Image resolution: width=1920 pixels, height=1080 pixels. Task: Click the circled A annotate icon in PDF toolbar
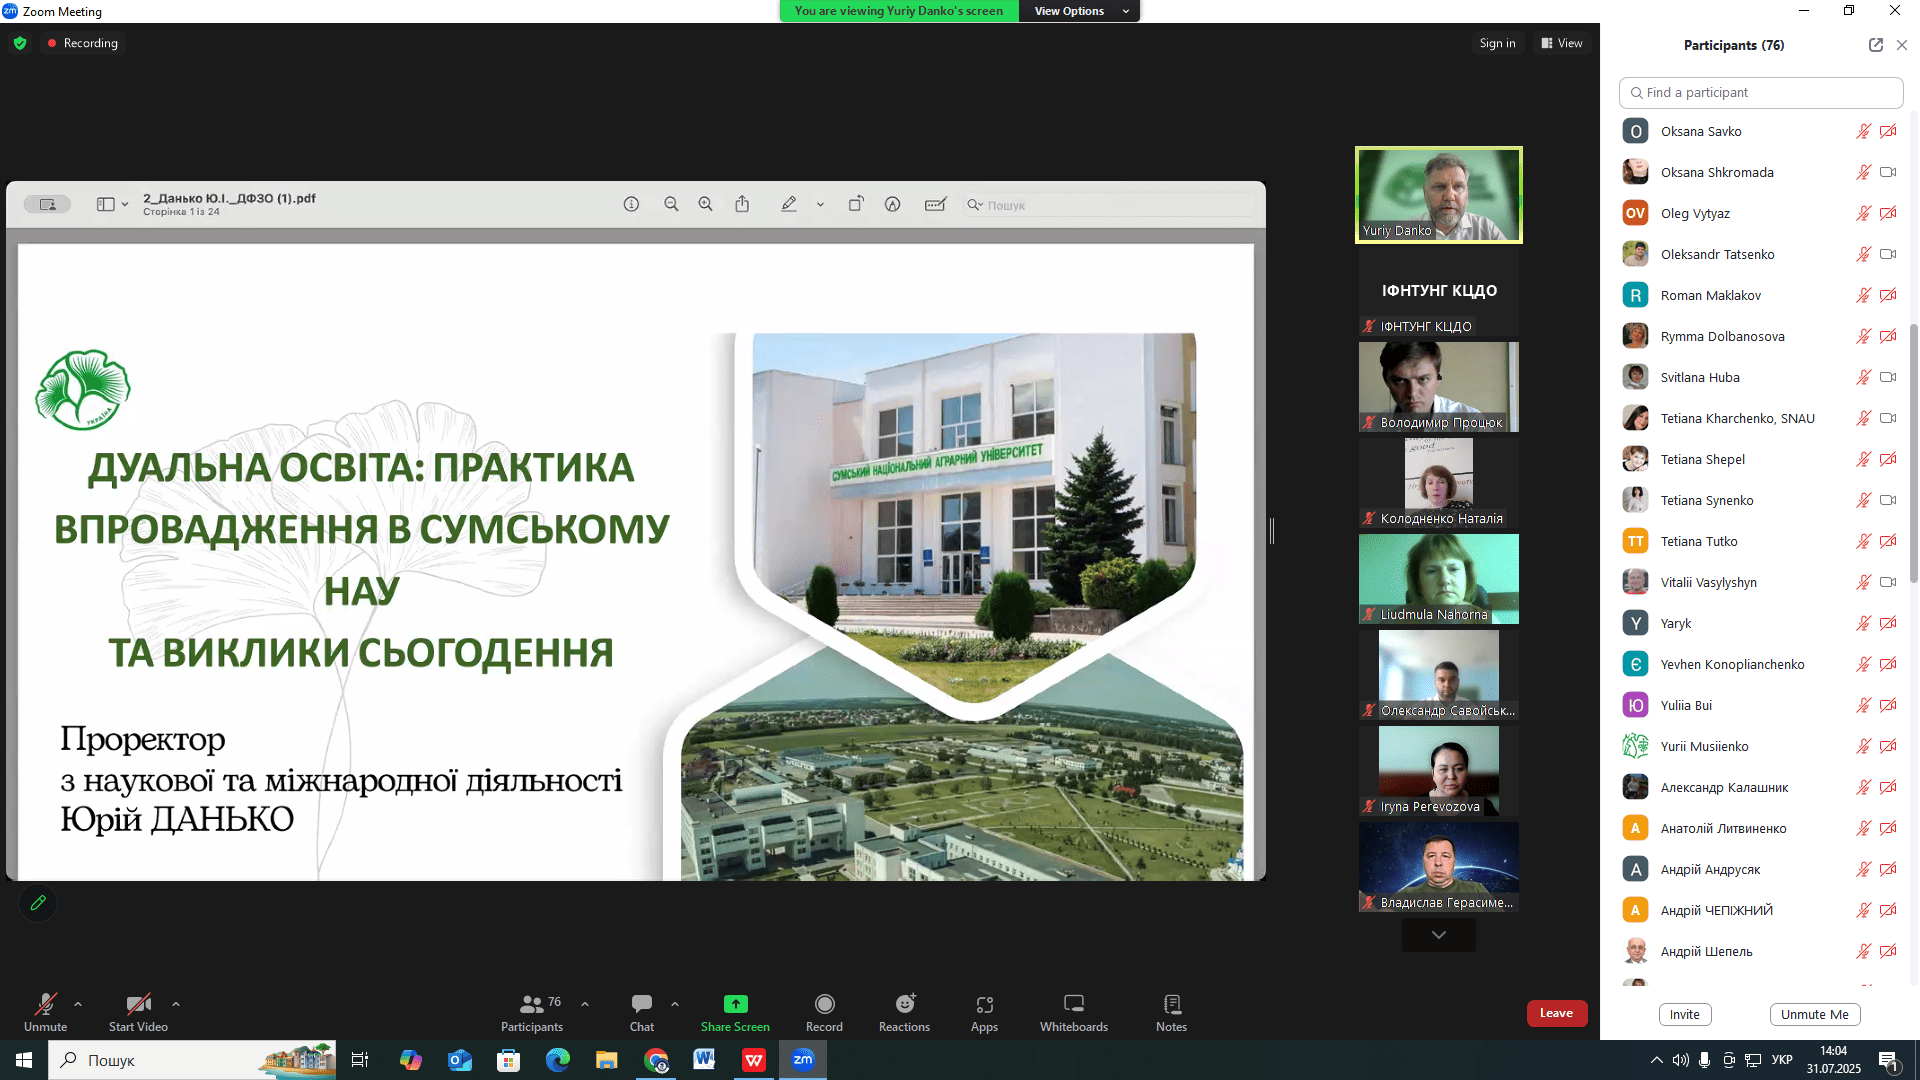[893, 204]
